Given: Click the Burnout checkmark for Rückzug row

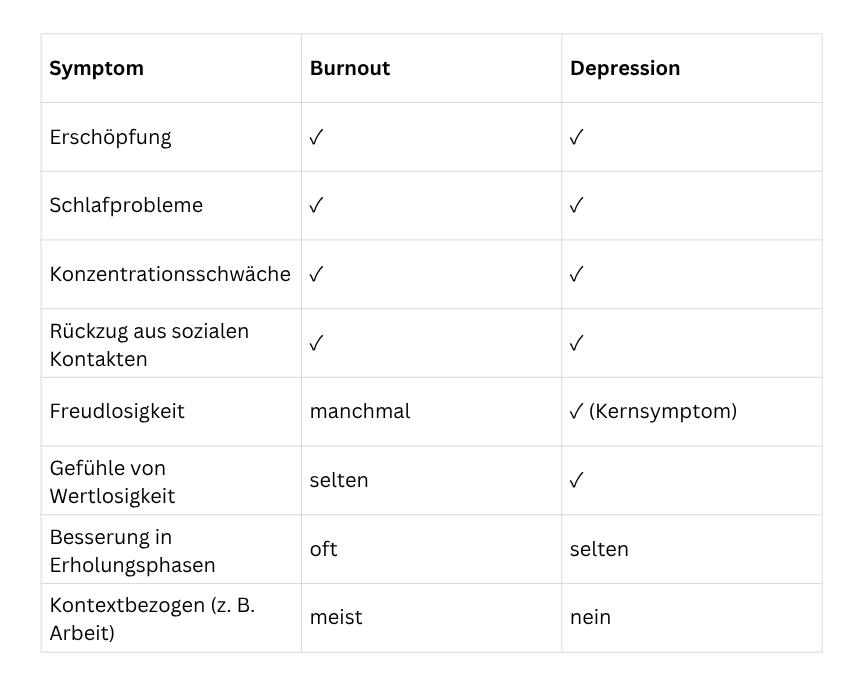Looking at the screenshot, I should click(x=317, y=344).
